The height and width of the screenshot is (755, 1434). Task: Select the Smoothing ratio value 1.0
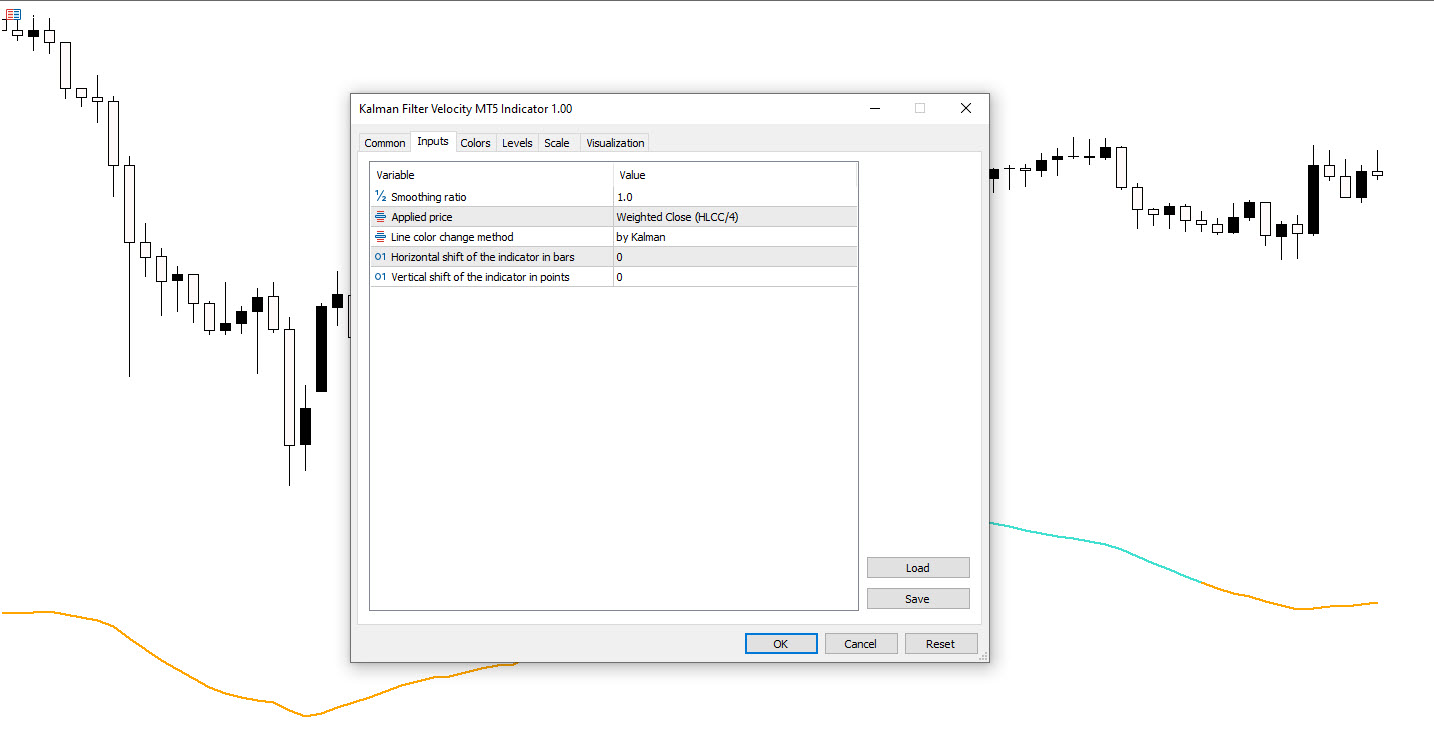[735, 197]
